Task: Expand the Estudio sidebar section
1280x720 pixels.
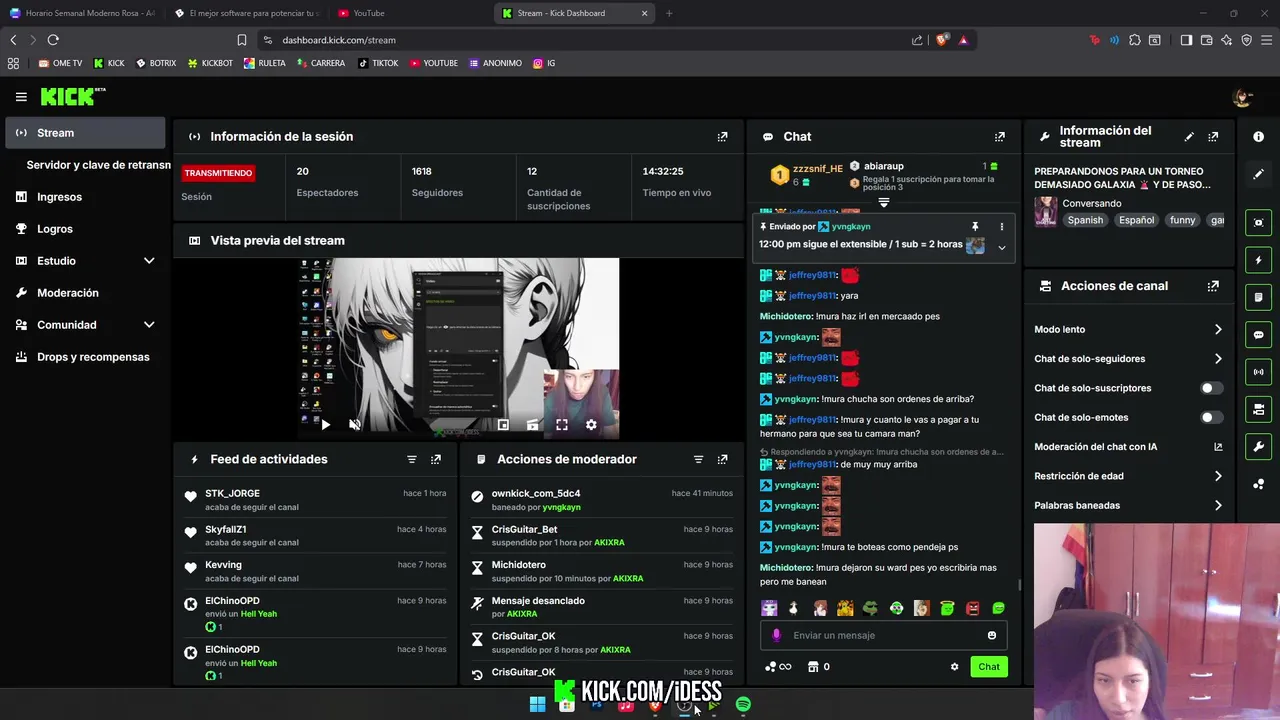Action: click(149, 261)
